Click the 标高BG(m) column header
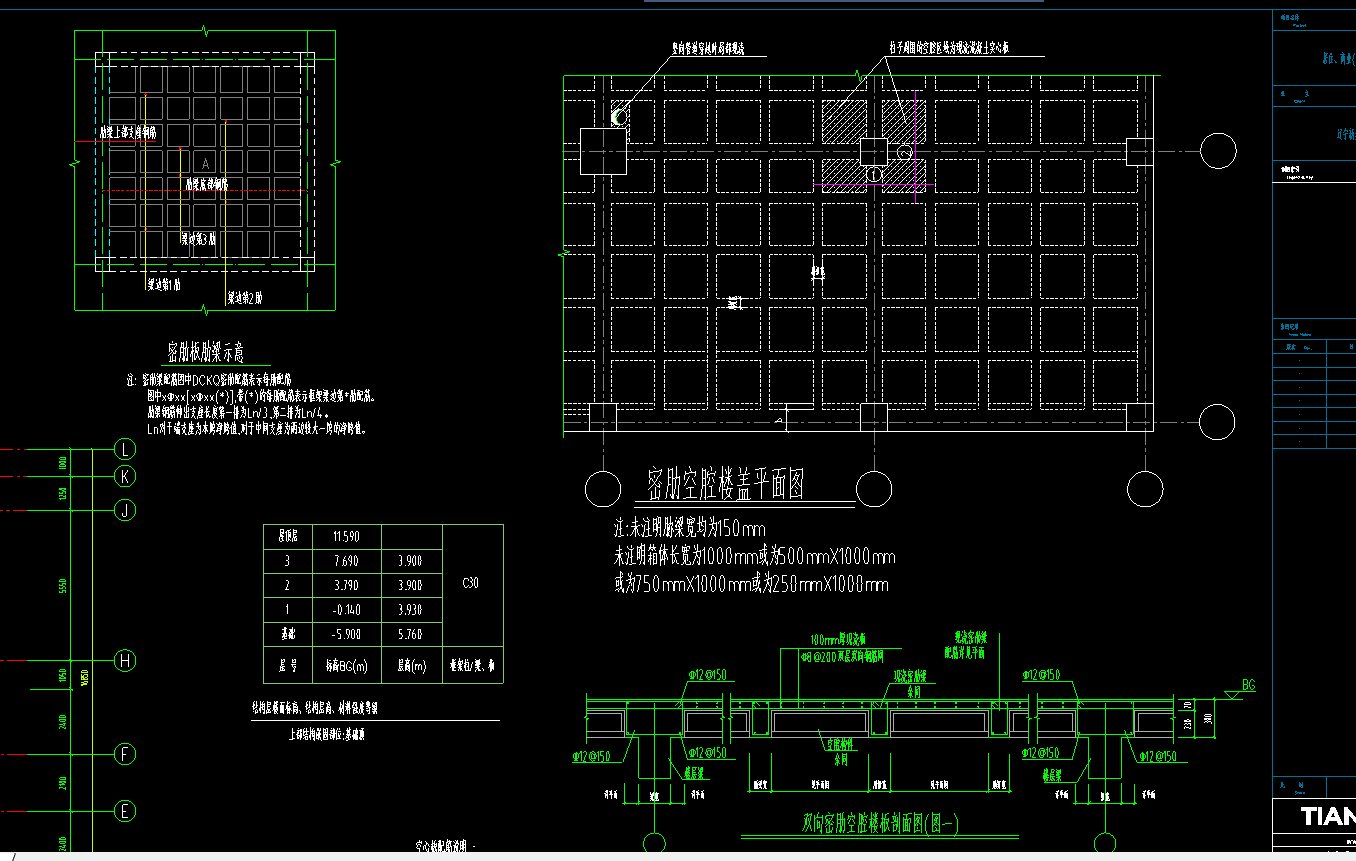 pos(349,665)
